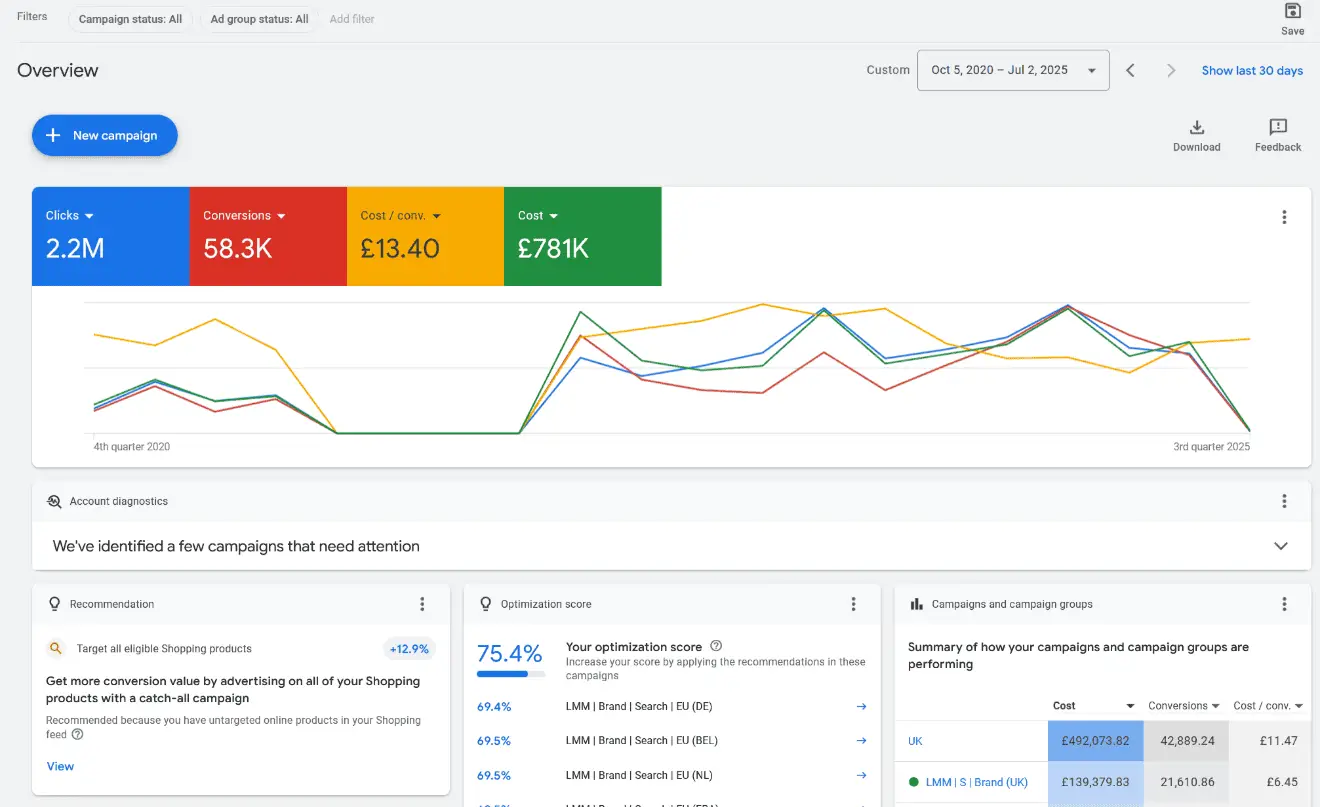Click the Campaigns and campaign groups chart icon

[x=916, y=603]
